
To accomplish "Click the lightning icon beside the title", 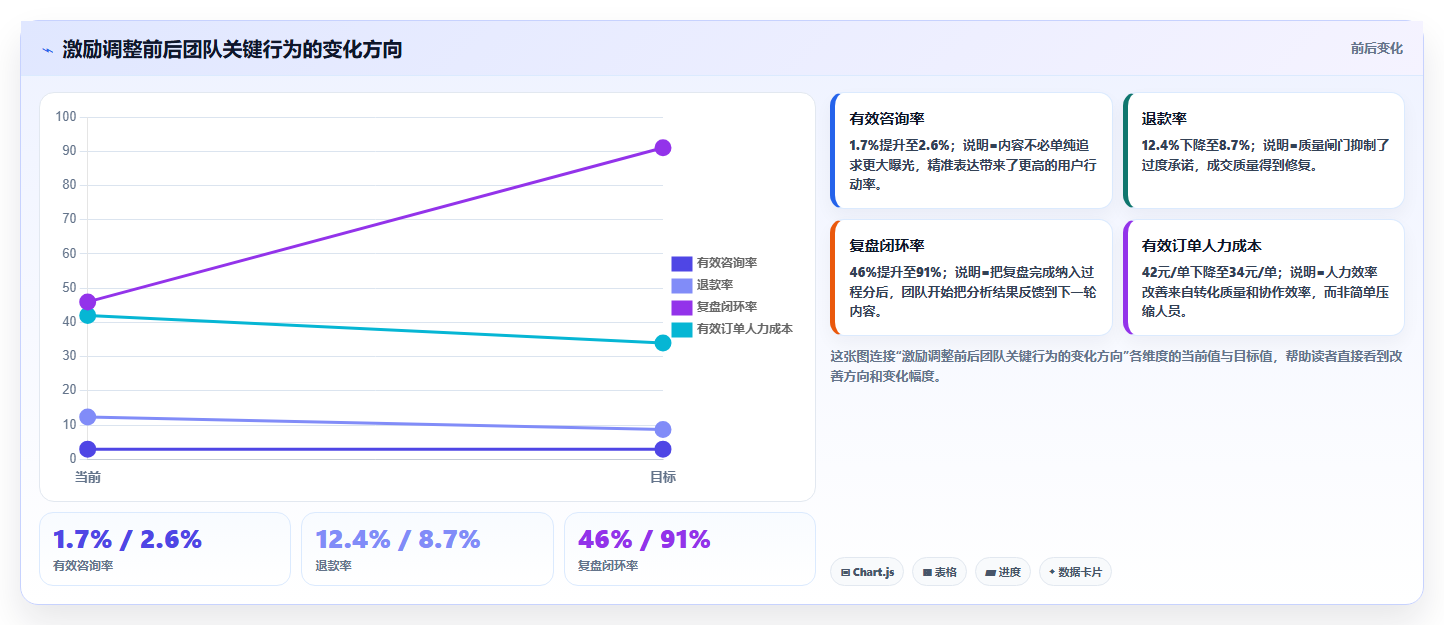I will coord(47,49).
